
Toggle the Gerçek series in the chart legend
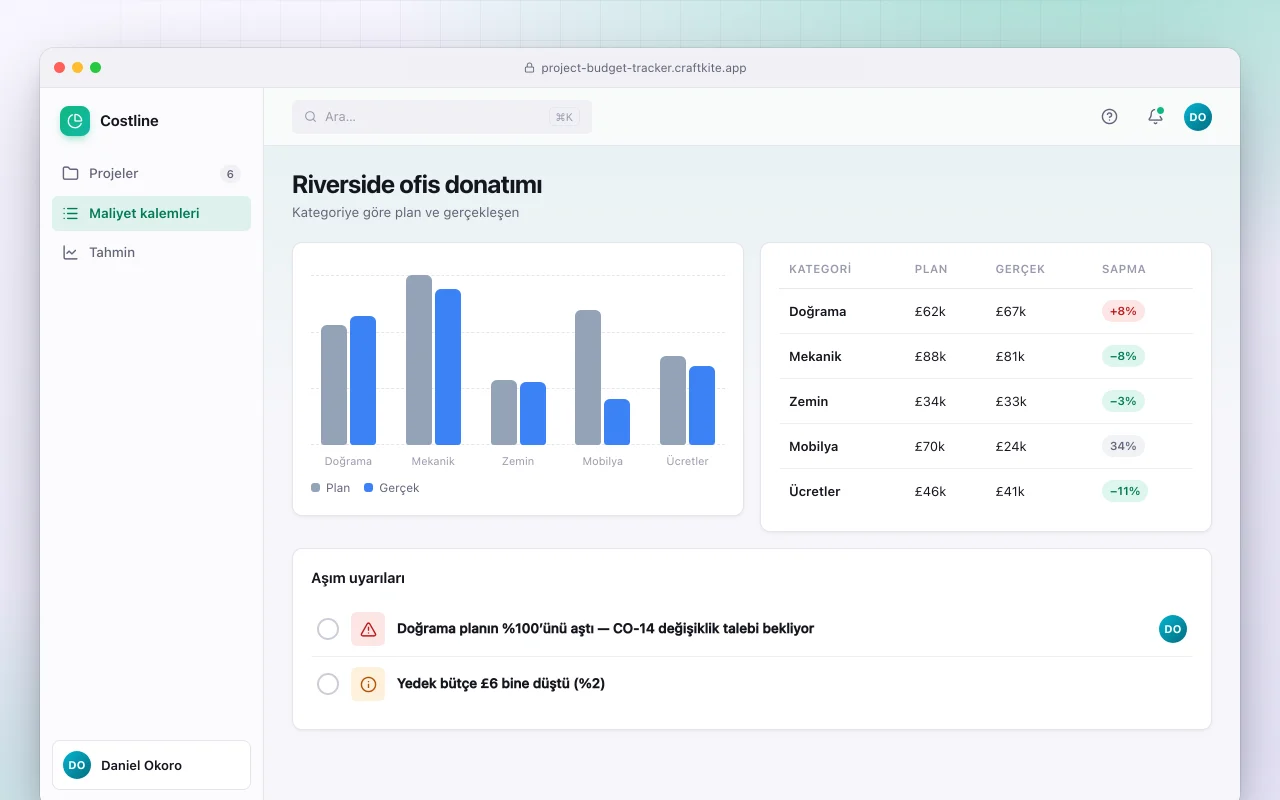point(392,488)
